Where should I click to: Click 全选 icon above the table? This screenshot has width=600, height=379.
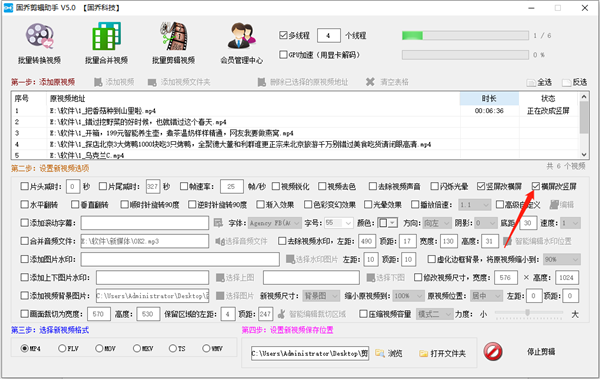531,82
